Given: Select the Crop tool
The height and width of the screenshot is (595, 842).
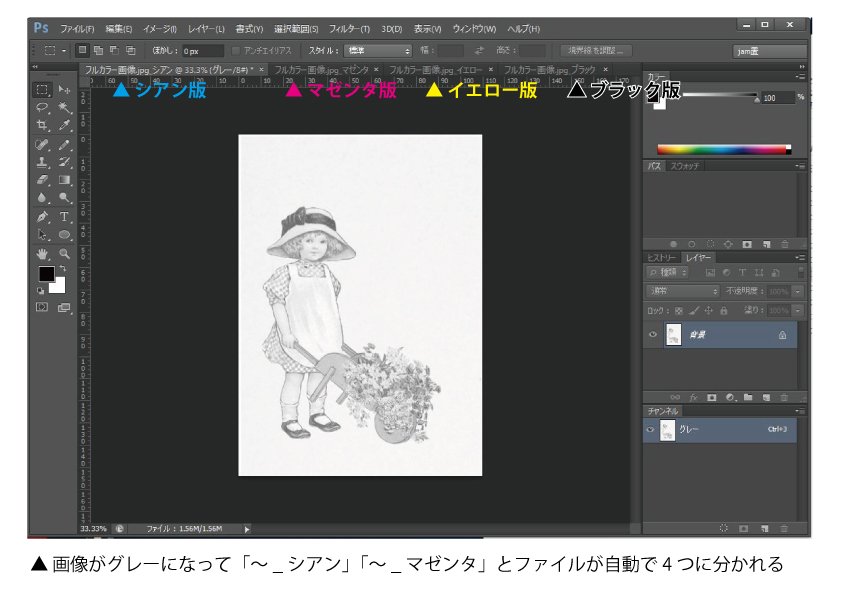Looking at the screenshot, I should pos(42,126).
